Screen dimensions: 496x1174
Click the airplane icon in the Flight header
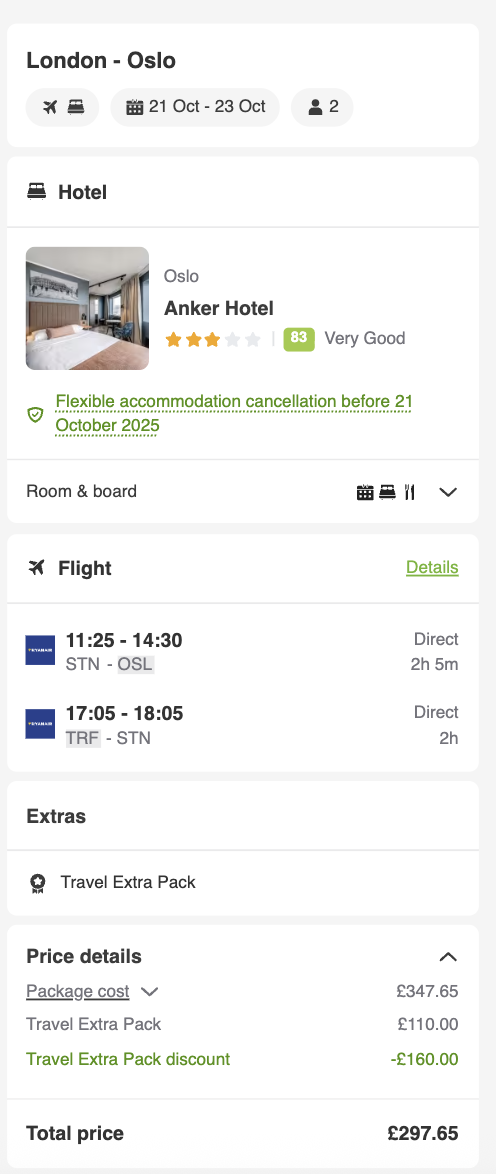(x=36, y=568)
